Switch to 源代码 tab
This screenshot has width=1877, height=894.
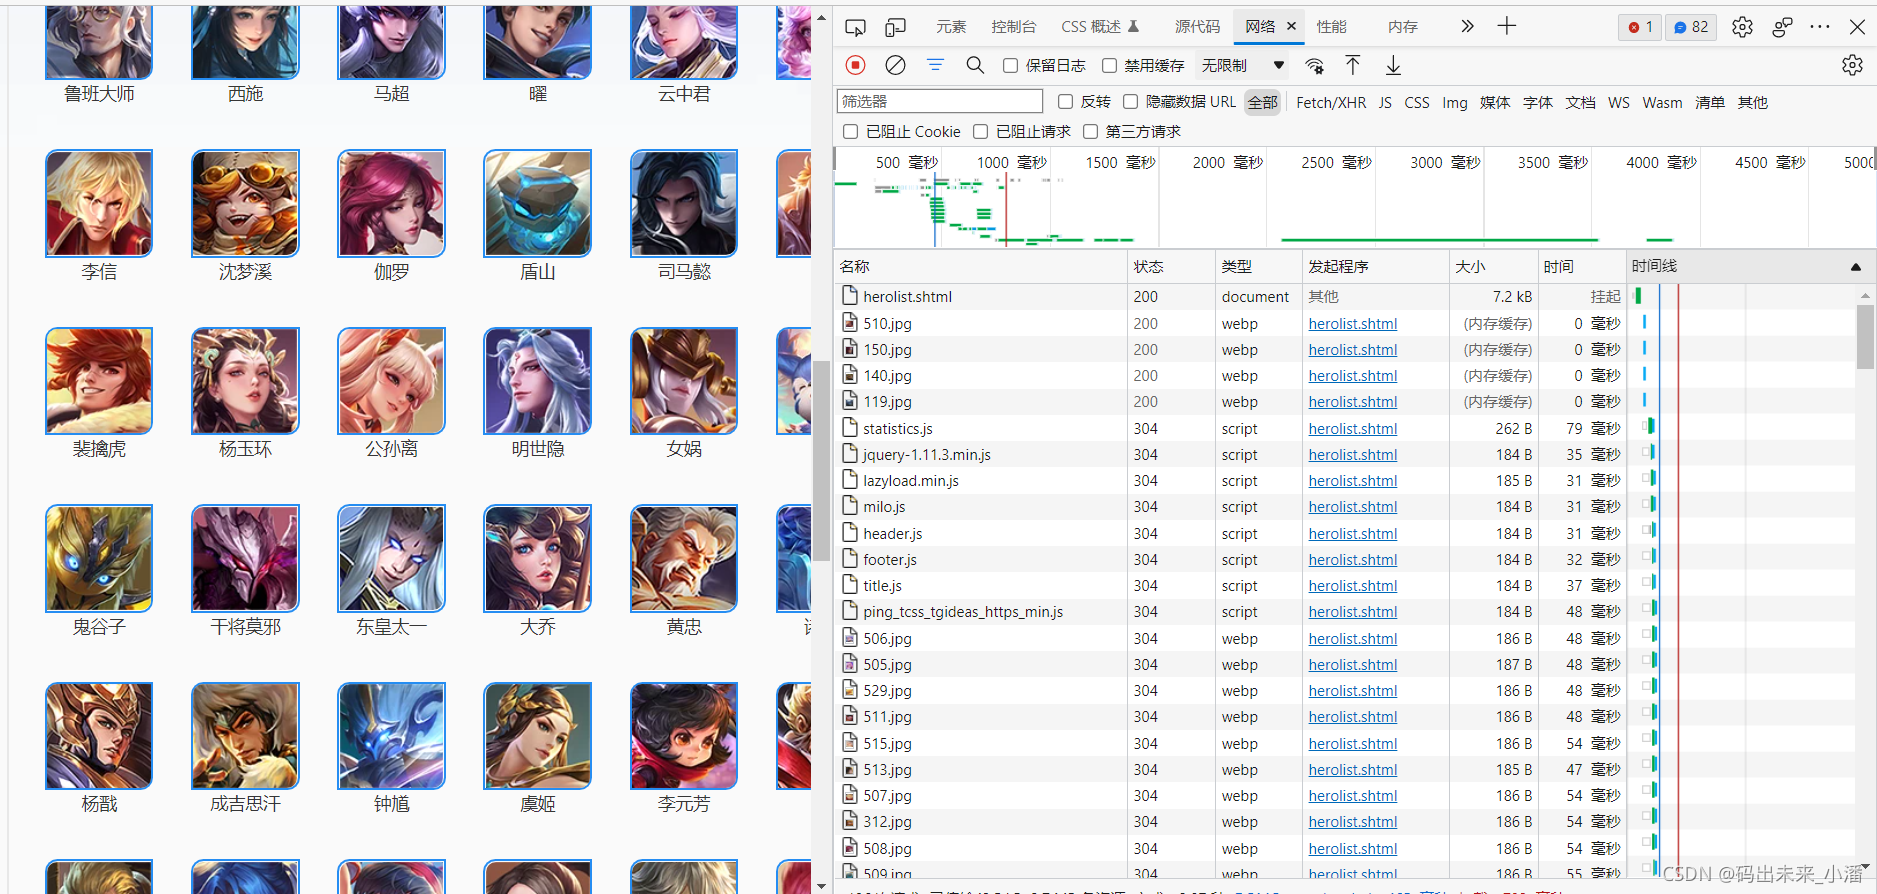[1197, 27]
